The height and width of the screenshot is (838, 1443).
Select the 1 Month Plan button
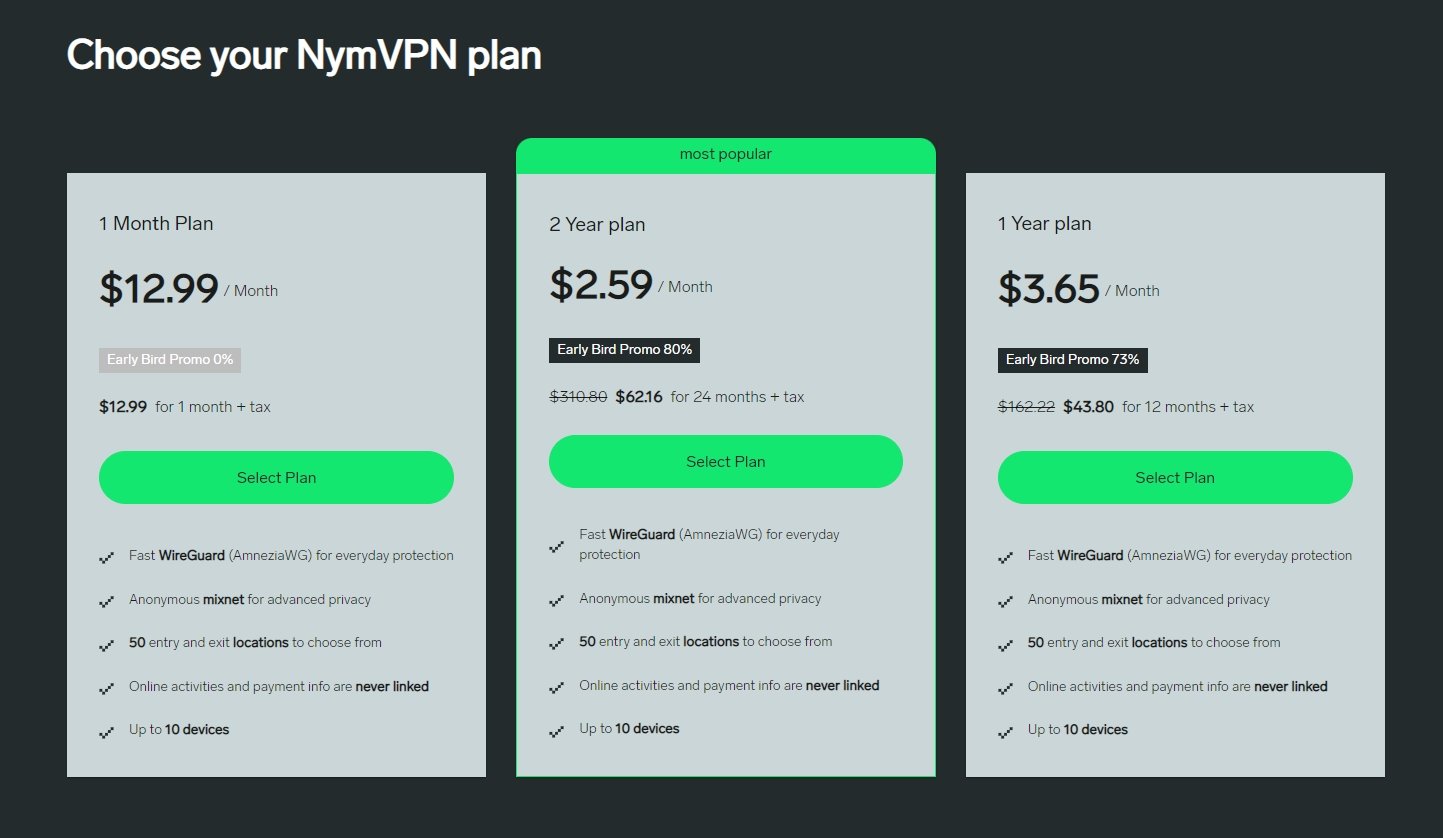pyautogui.click(x=276, y=478)
